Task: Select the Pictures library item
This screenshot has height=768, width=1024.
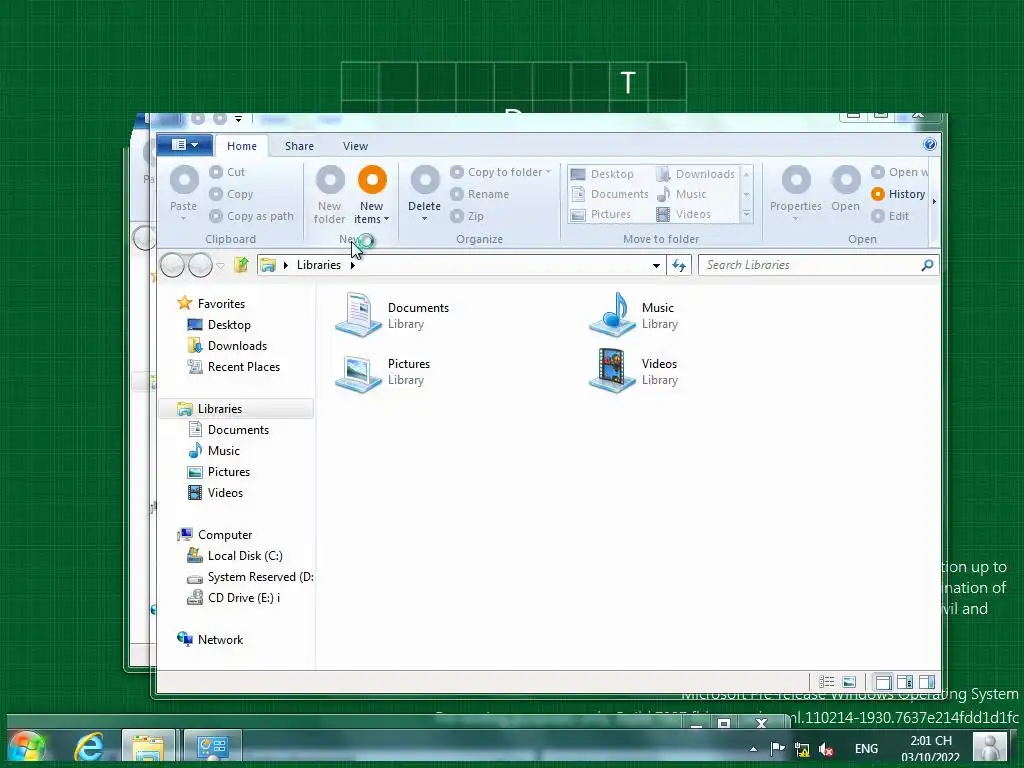Action: (x=383, y=371)
